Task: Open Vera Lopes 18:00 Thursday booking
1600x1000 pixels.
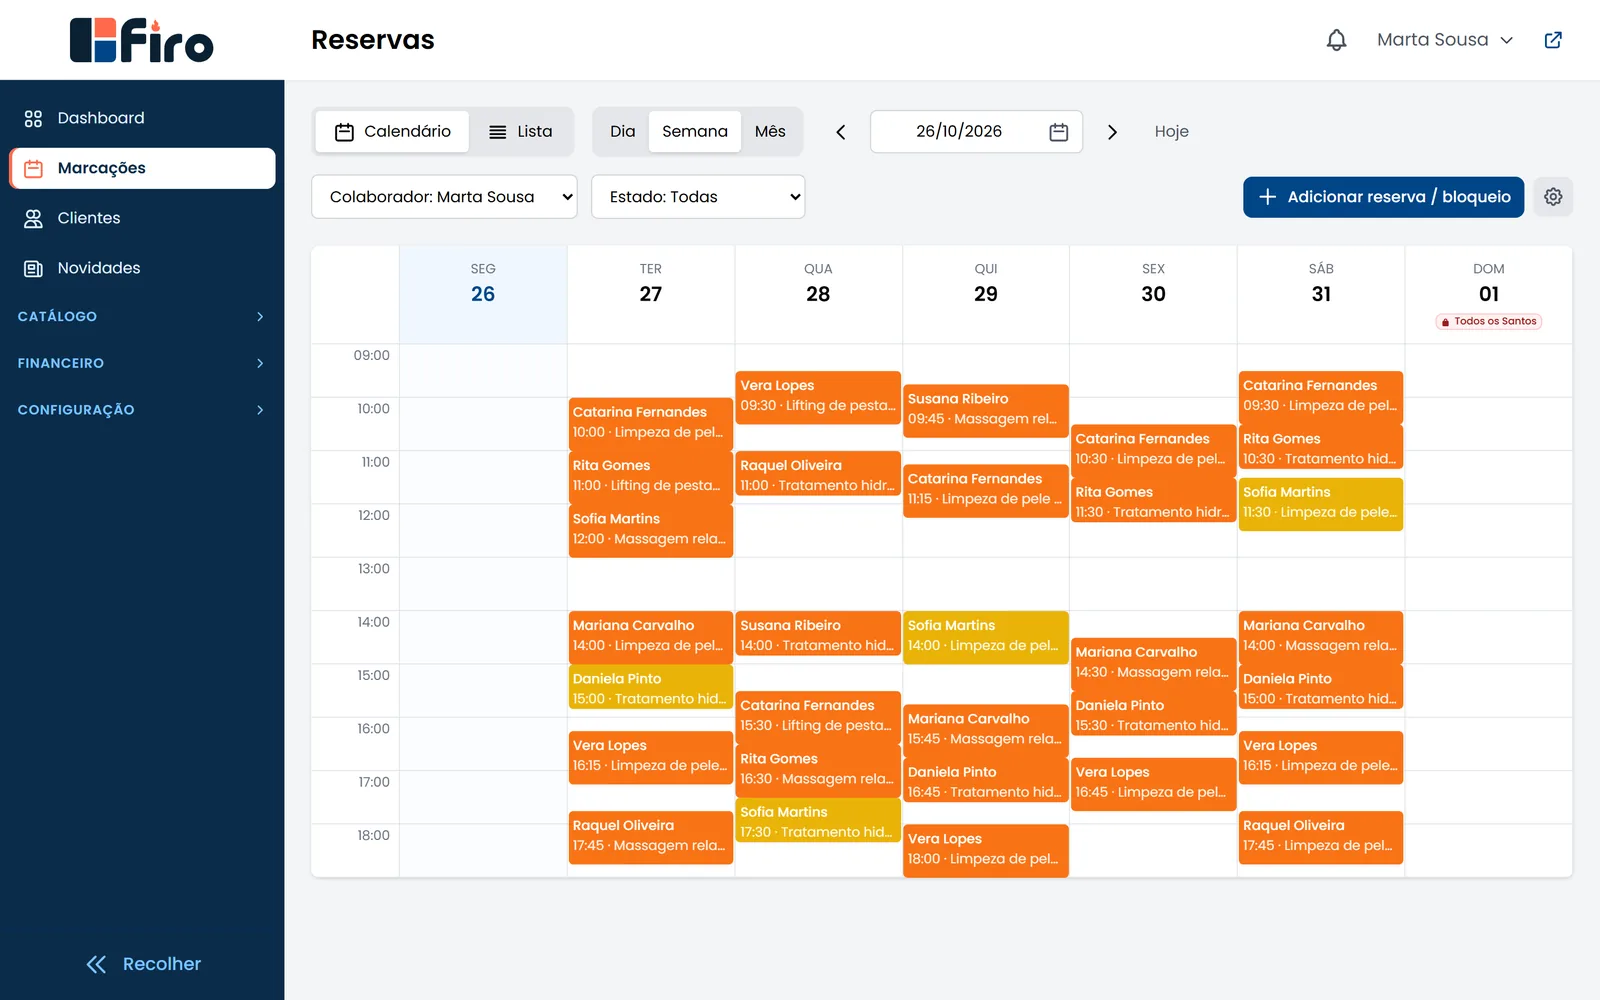Action: tap(985, 850)
